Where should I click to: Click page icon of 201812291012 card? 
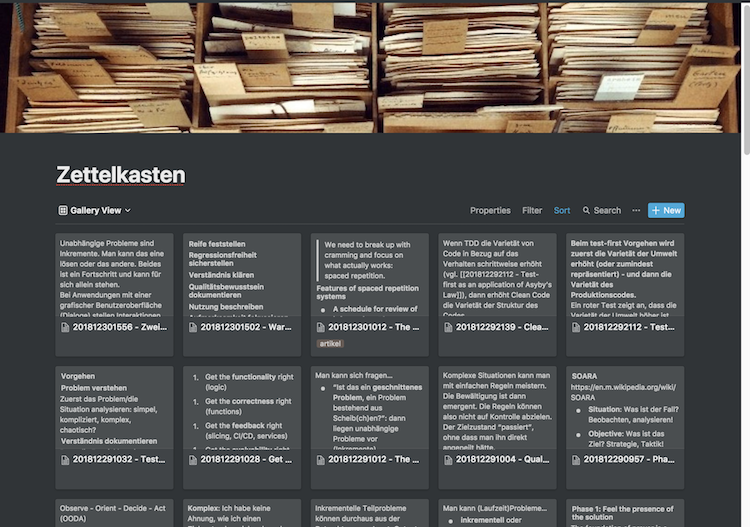[320, 460]
